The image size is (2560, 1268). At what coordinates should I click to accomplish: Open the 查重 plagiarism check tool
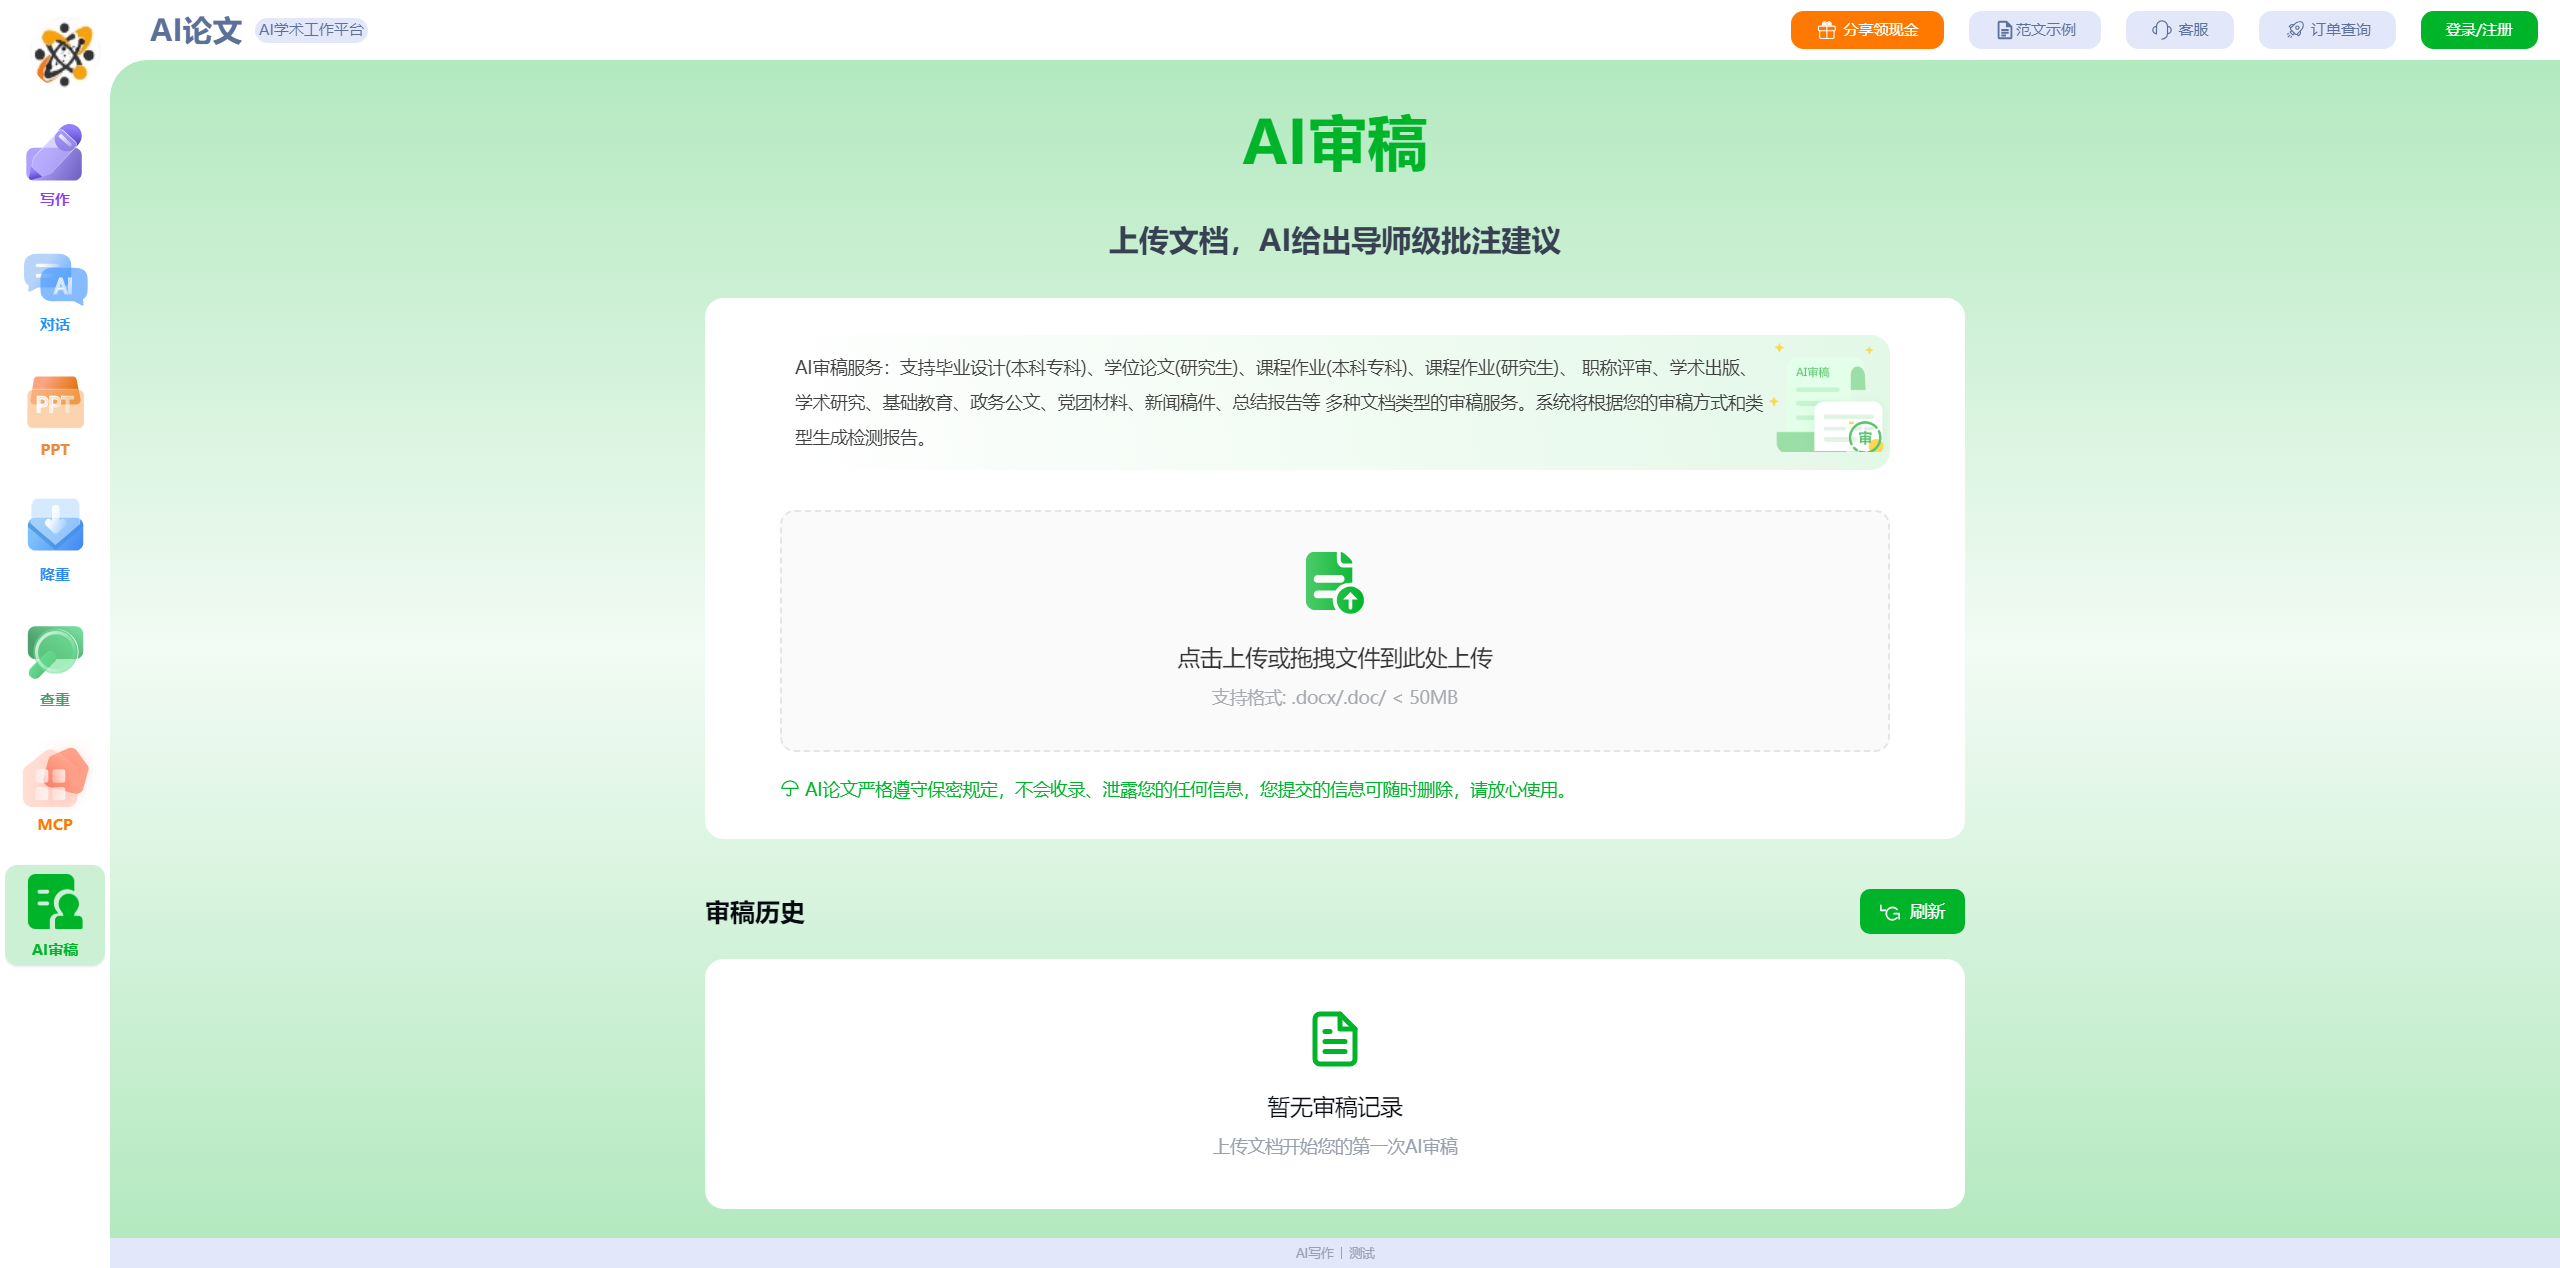click(54, 666)
